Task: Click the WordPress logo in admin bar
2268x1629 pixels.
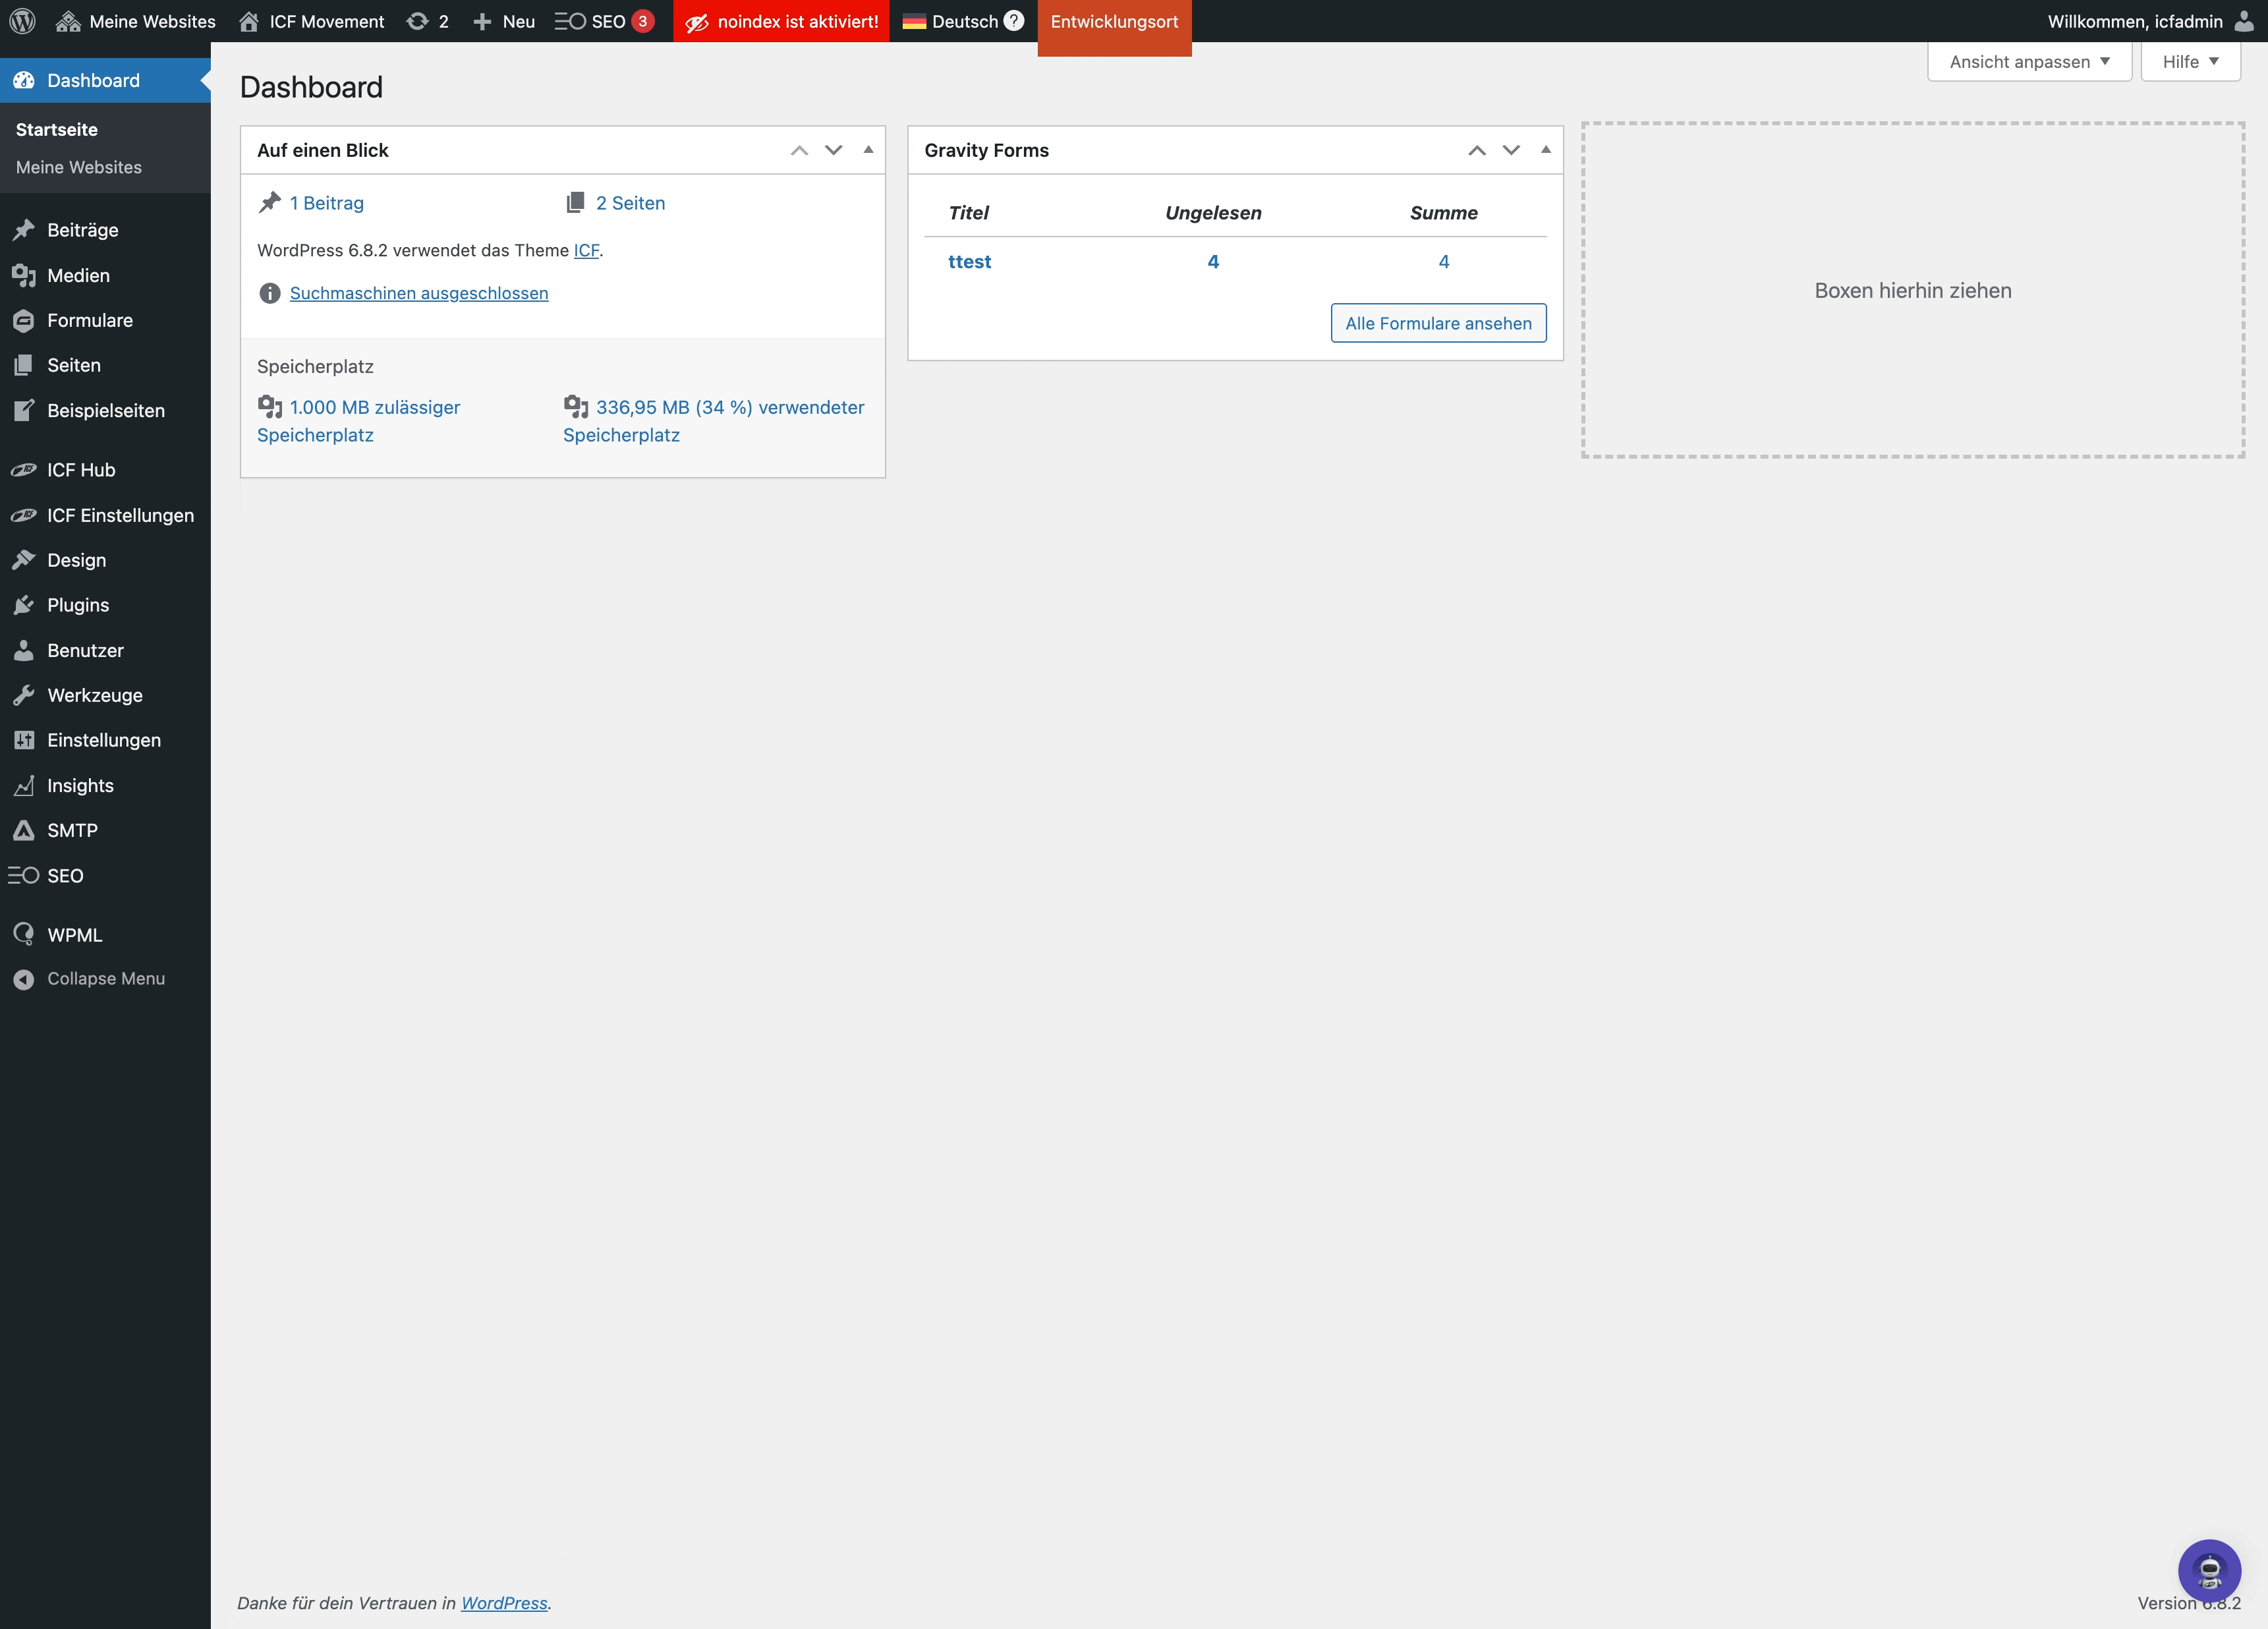Action: click(22, 21)
